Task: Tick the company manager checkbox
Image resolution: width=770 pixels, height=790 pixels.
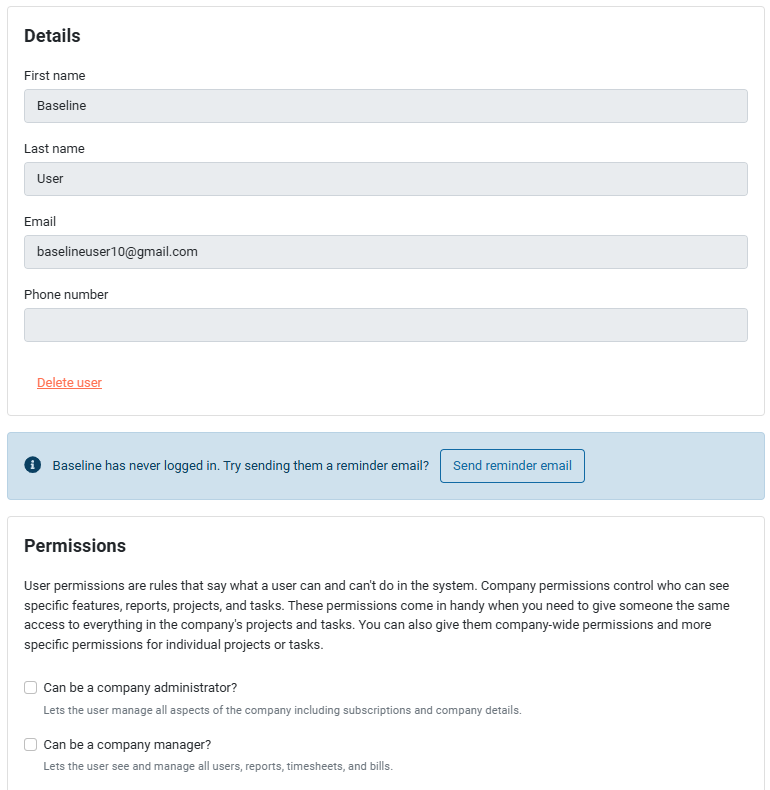Action: tap(31, 745)
